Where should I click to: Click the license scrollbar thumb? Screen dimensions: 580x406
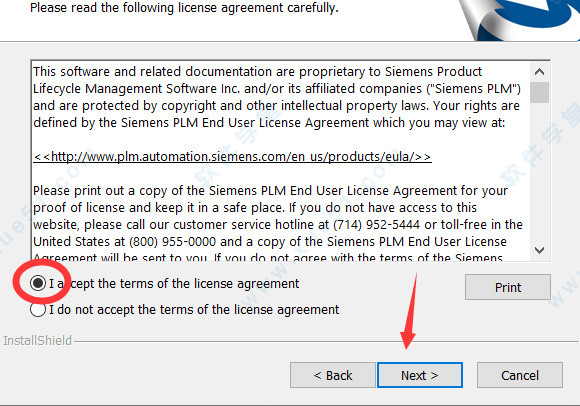(539, 92)
